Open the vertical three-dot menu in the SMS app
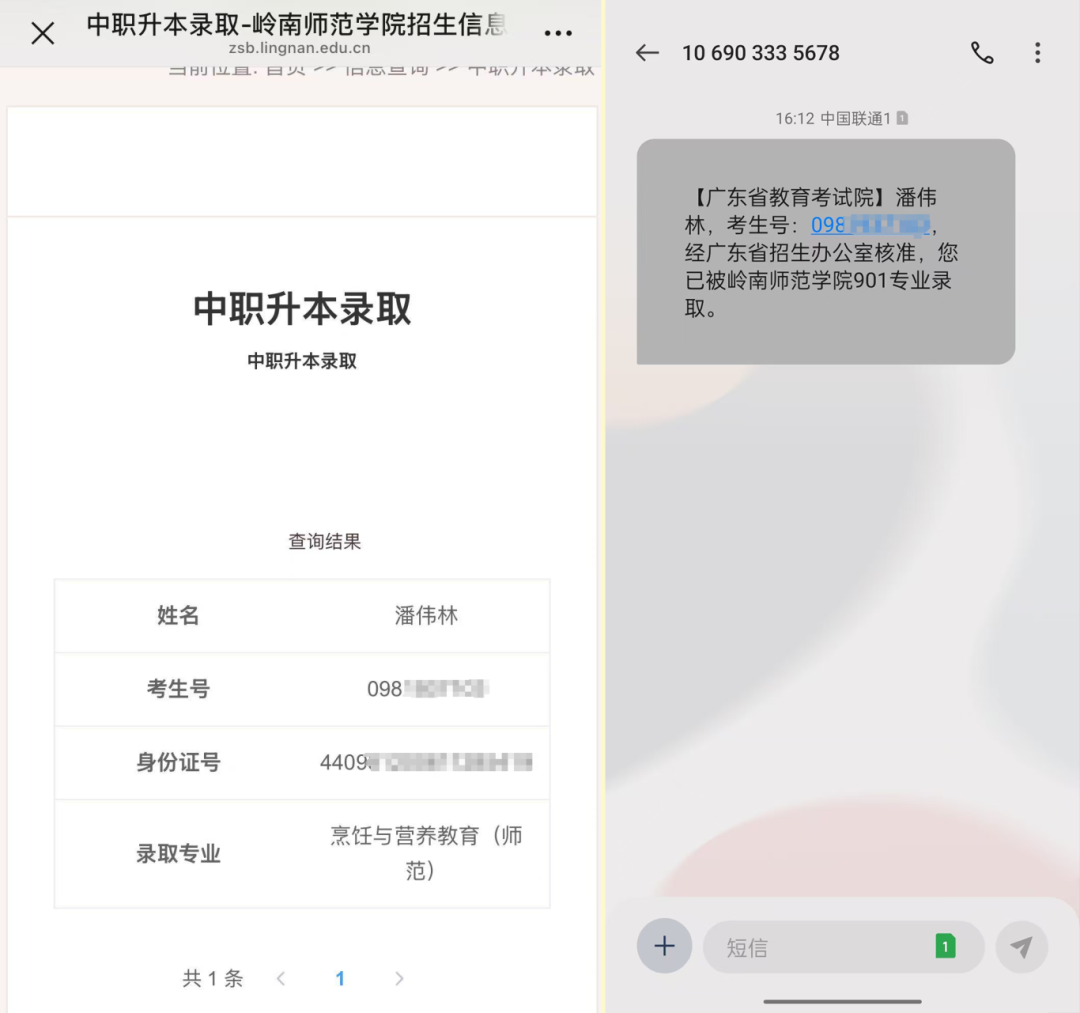1080x1013 pixels. point(1037,53)
